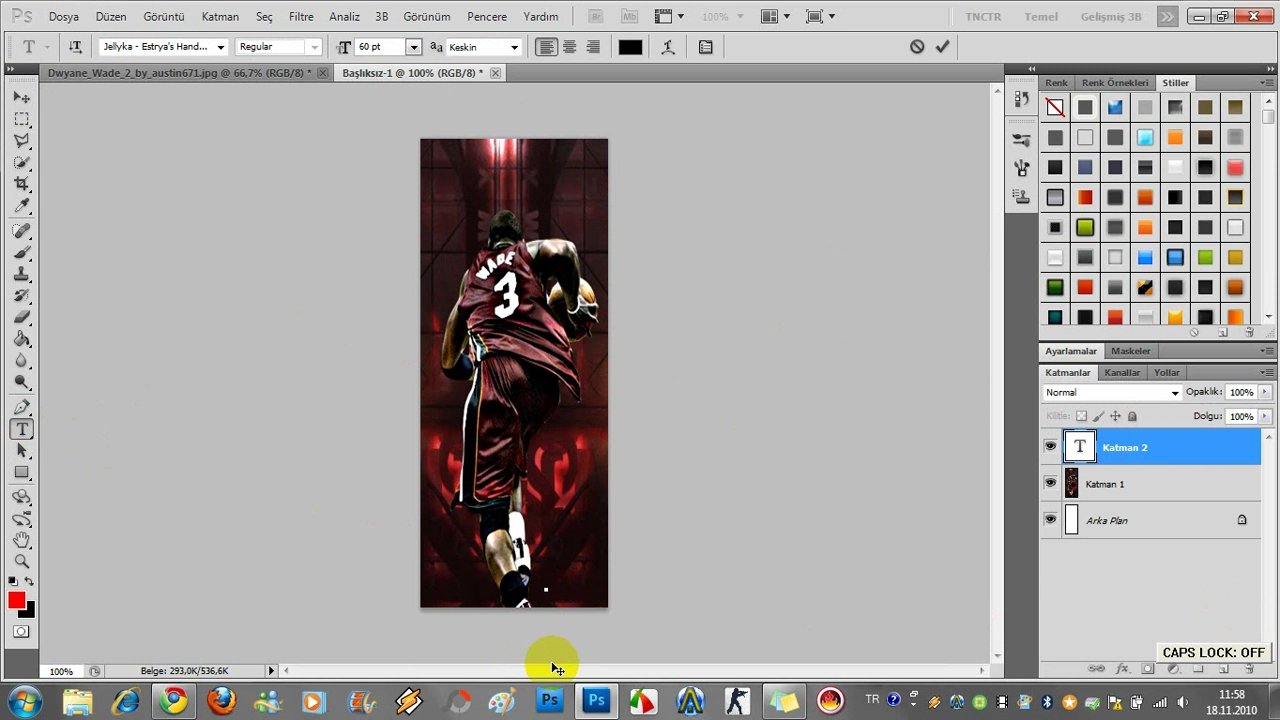The width and height of the screenshot is (1280, 720).
Task: Select the Brush tool
Action: [x=22, y=252]
